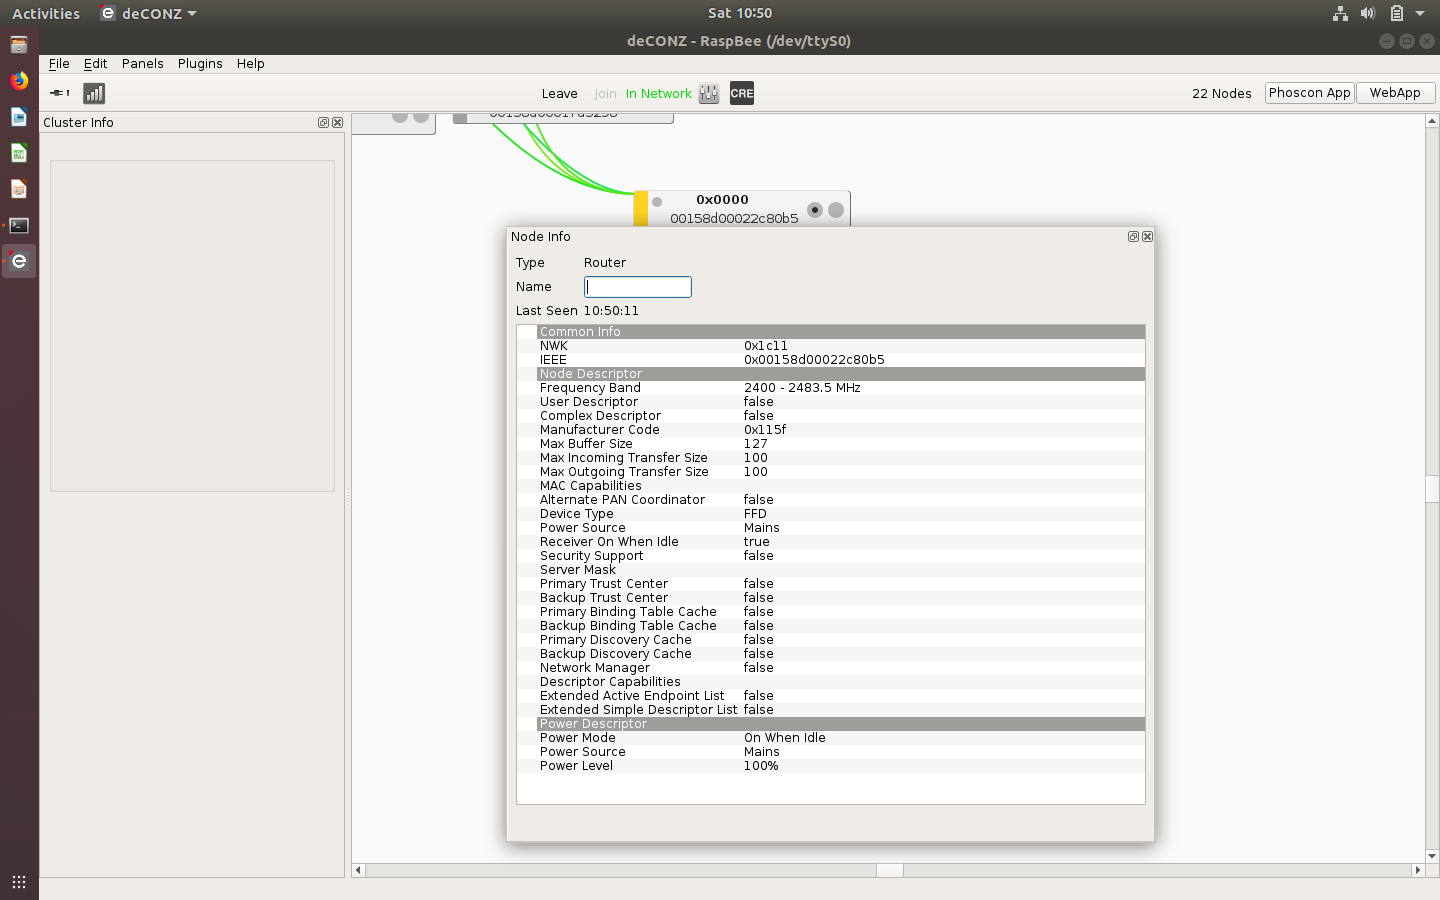This screenshot has height=900, width=1440.
Task: Open the system menu arrow in top bar
Action: pos(1420,13)
